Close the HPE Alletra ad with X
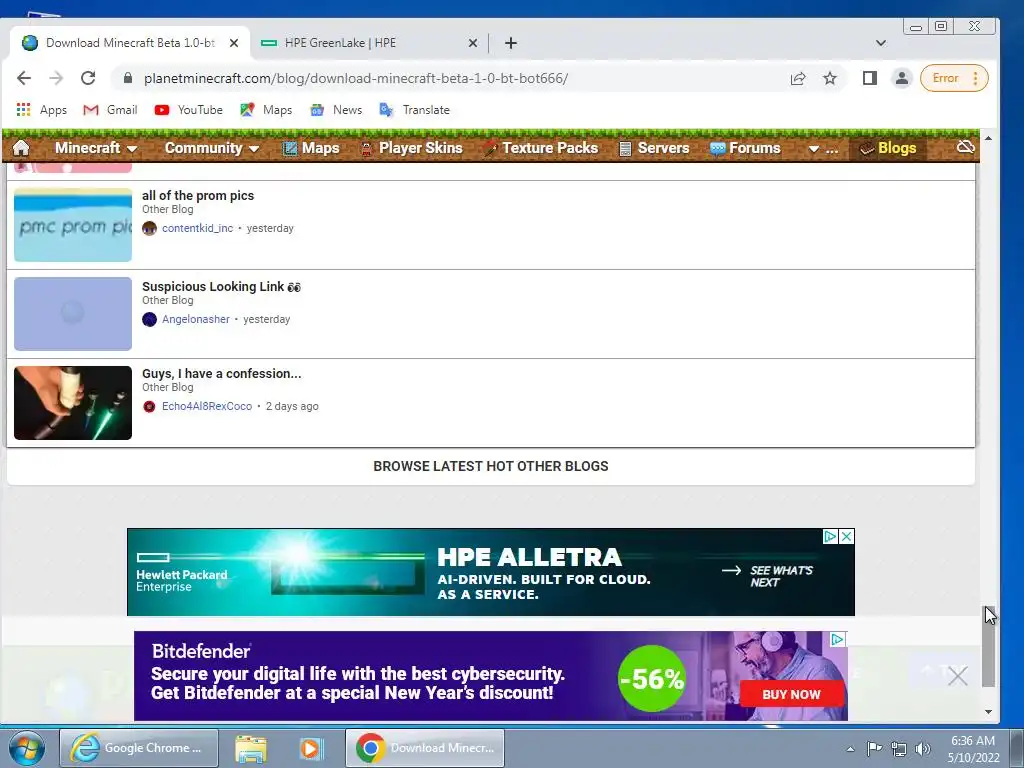This screenshot has height=768, width=1024. pos(846,536)
